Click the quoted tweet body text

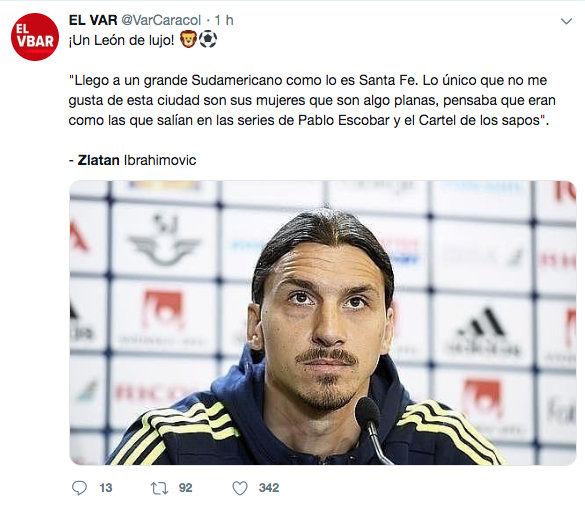(x=312, y=100)
